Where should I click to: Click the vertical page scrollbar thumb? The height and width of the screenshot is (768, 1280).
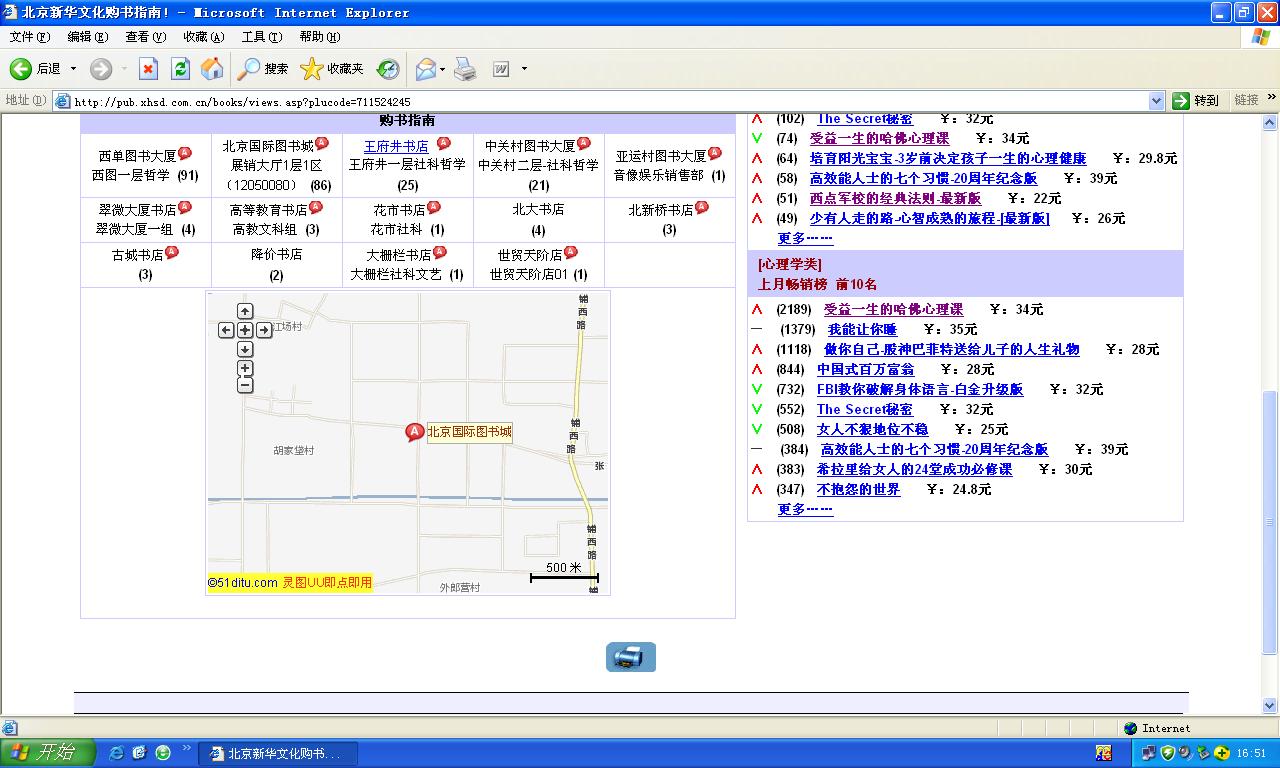pyautogui.click(x=1271, y=522)
